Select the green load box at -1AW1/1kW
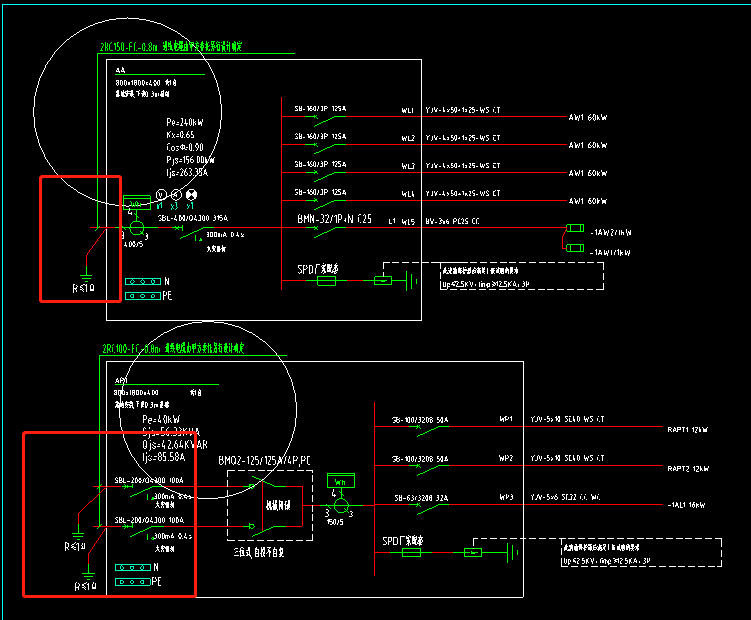Screen dimensions: 751x620 coord(575,248)
